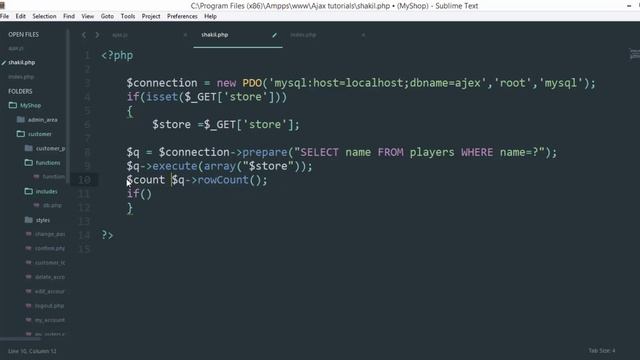Click the OPEN FILES sidebar heading
The image size is (640, 360).
[24, 35]
